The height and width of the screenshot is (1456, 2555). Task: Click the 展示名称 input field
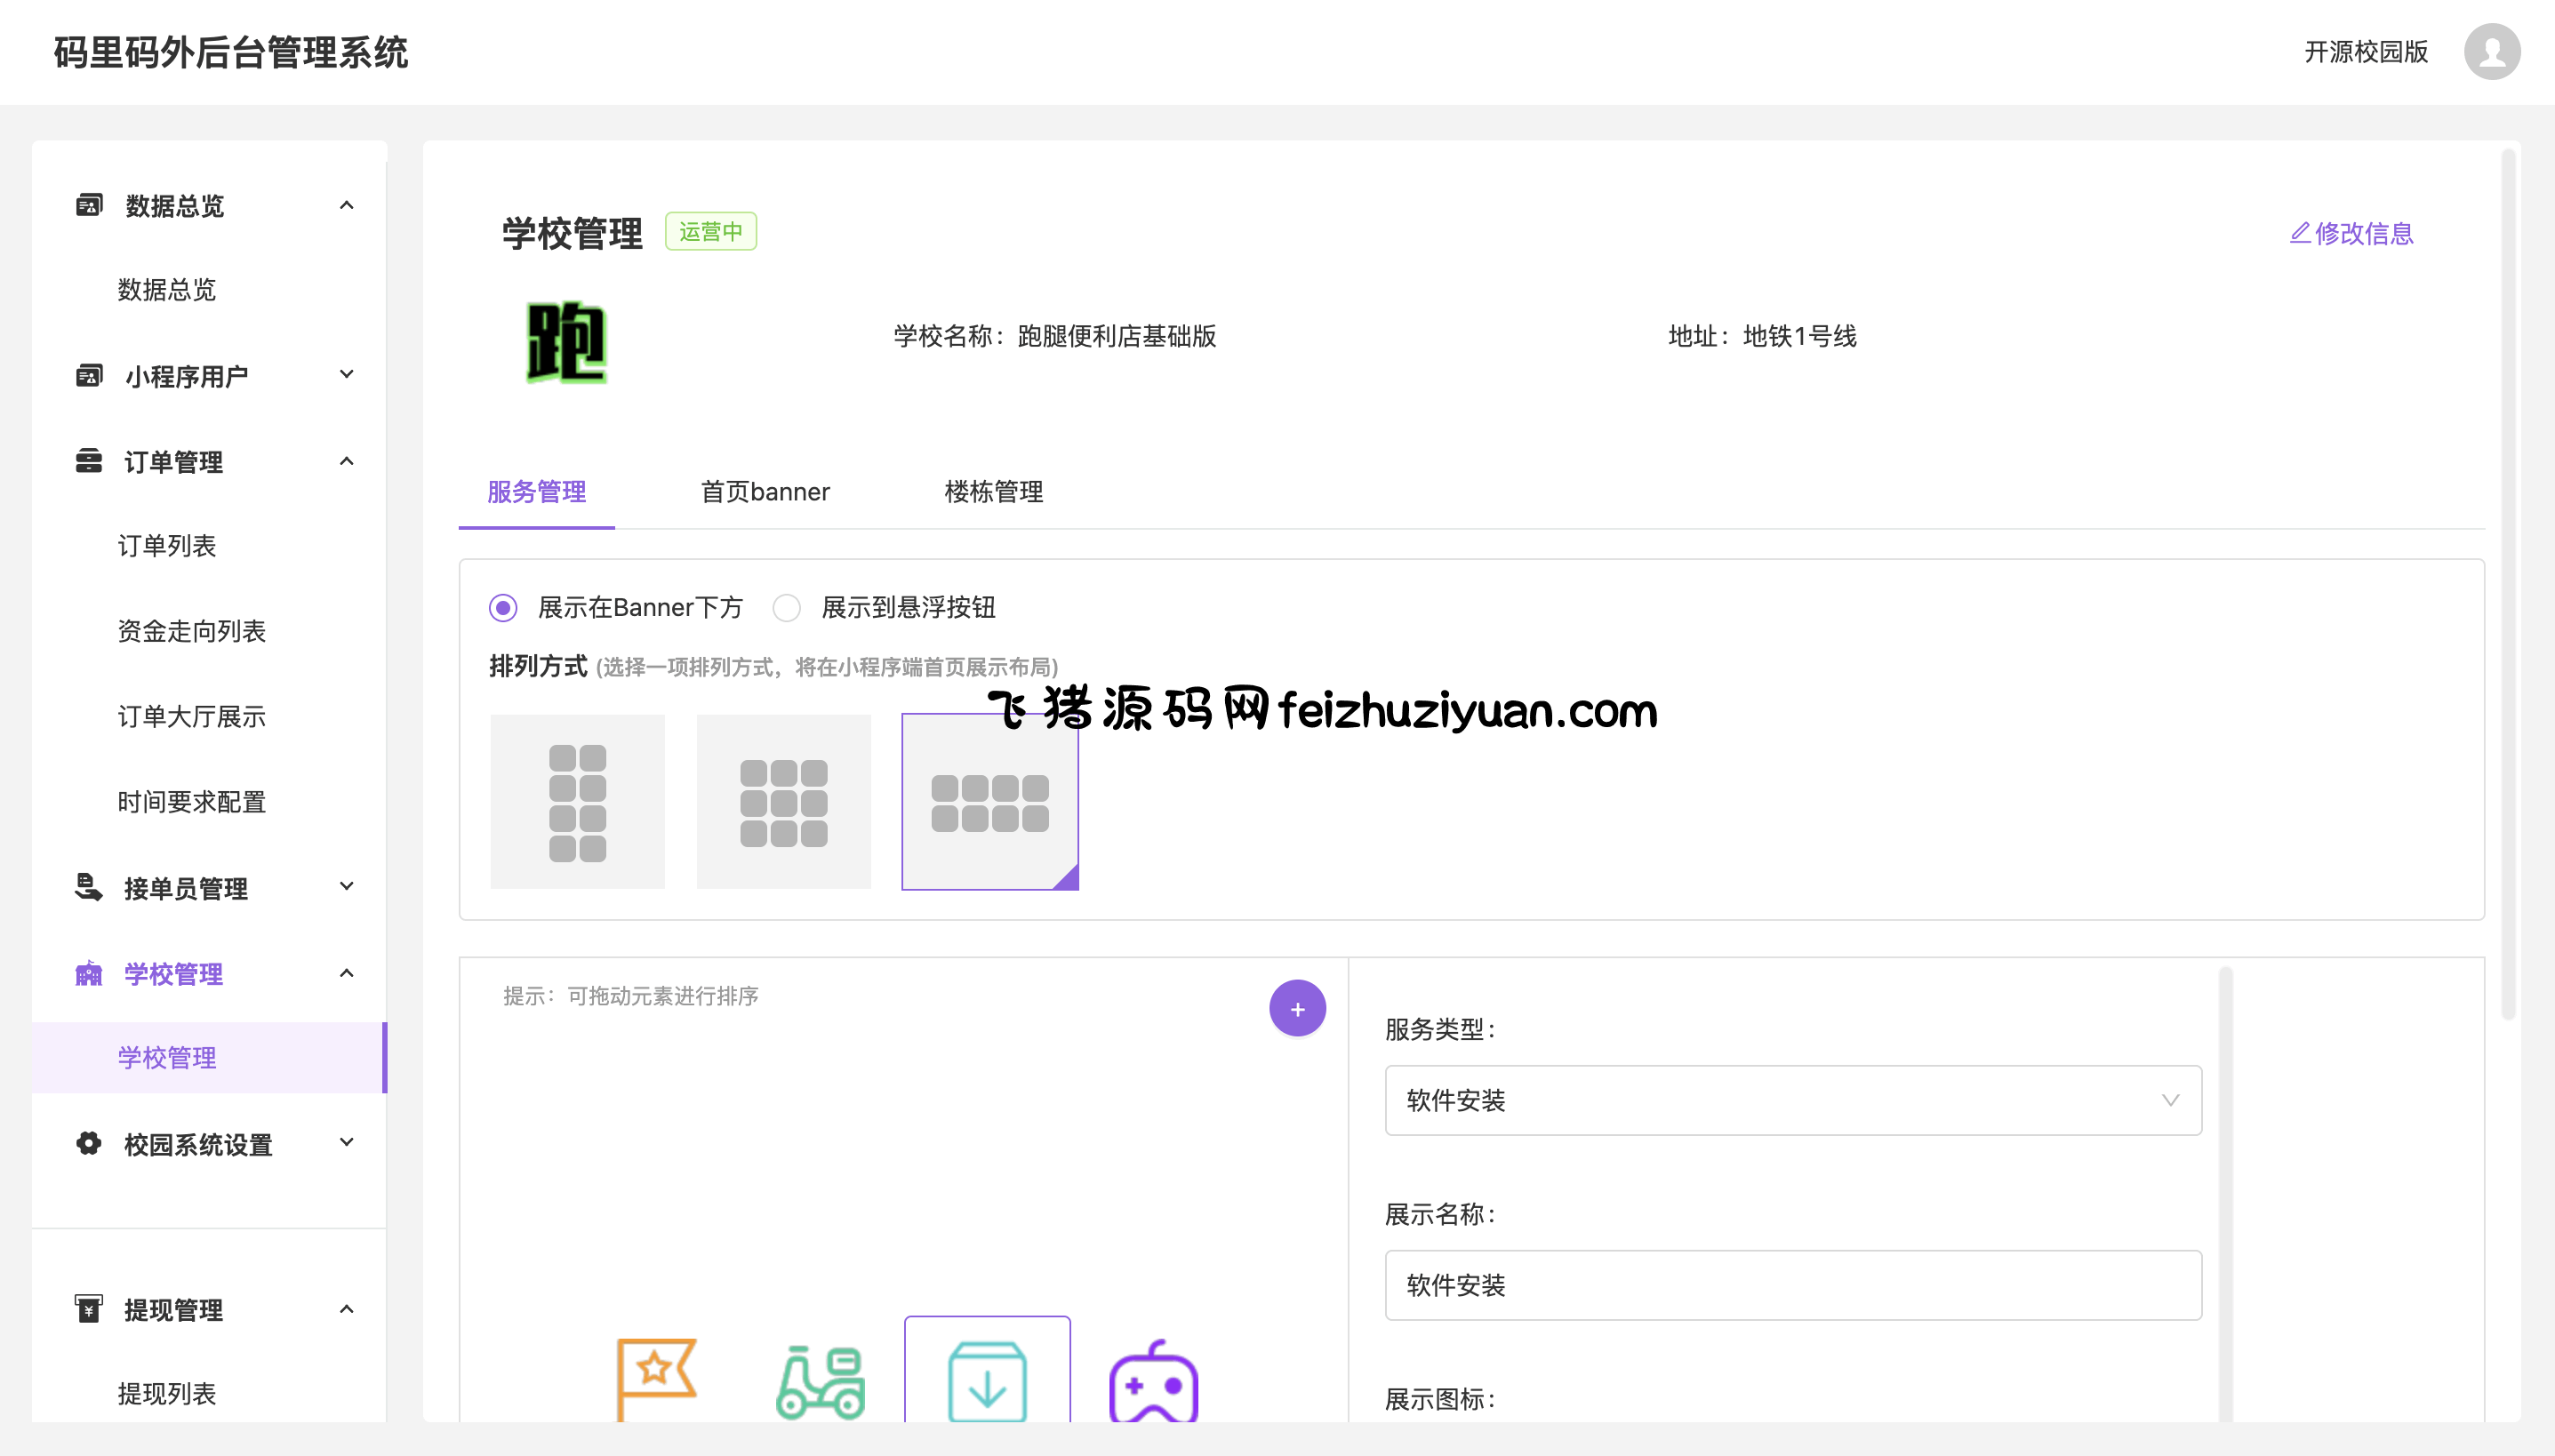pos(1792,1285)
